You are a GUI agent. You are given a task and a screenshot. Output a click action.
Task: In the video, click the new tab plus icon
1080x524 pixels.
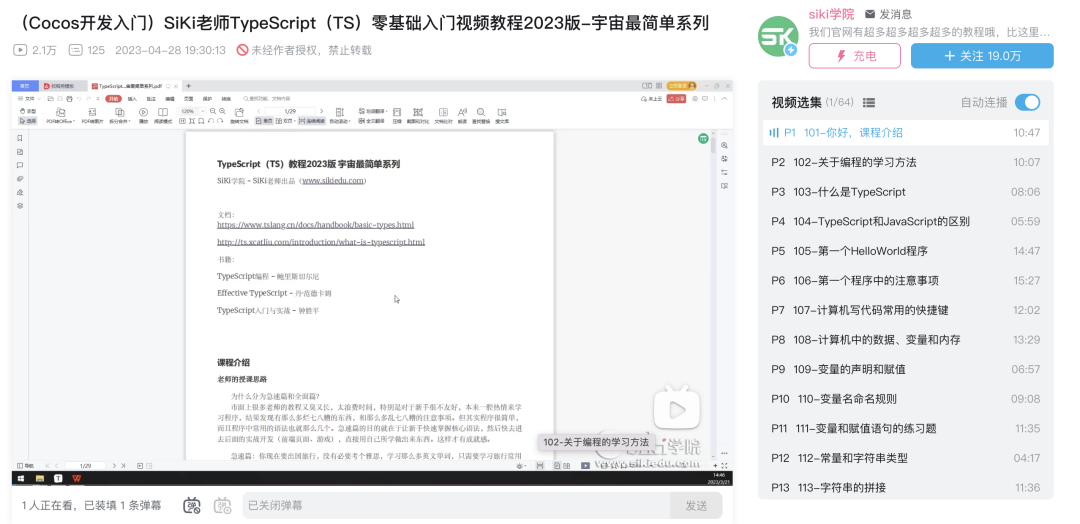[188, 86]
